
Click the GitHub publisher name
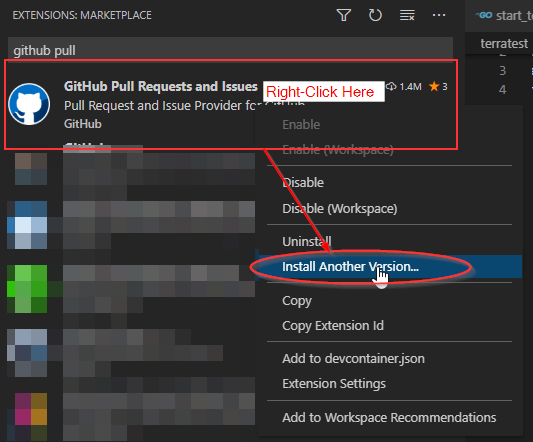click(x=83, y=124)
